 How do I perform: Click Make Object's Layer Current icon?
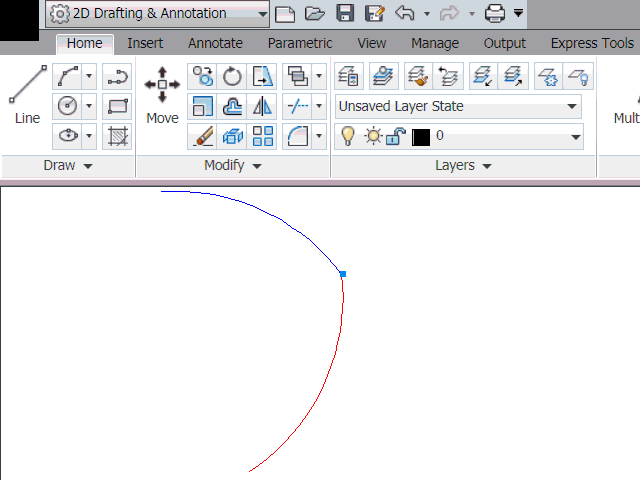click(384, 76)
